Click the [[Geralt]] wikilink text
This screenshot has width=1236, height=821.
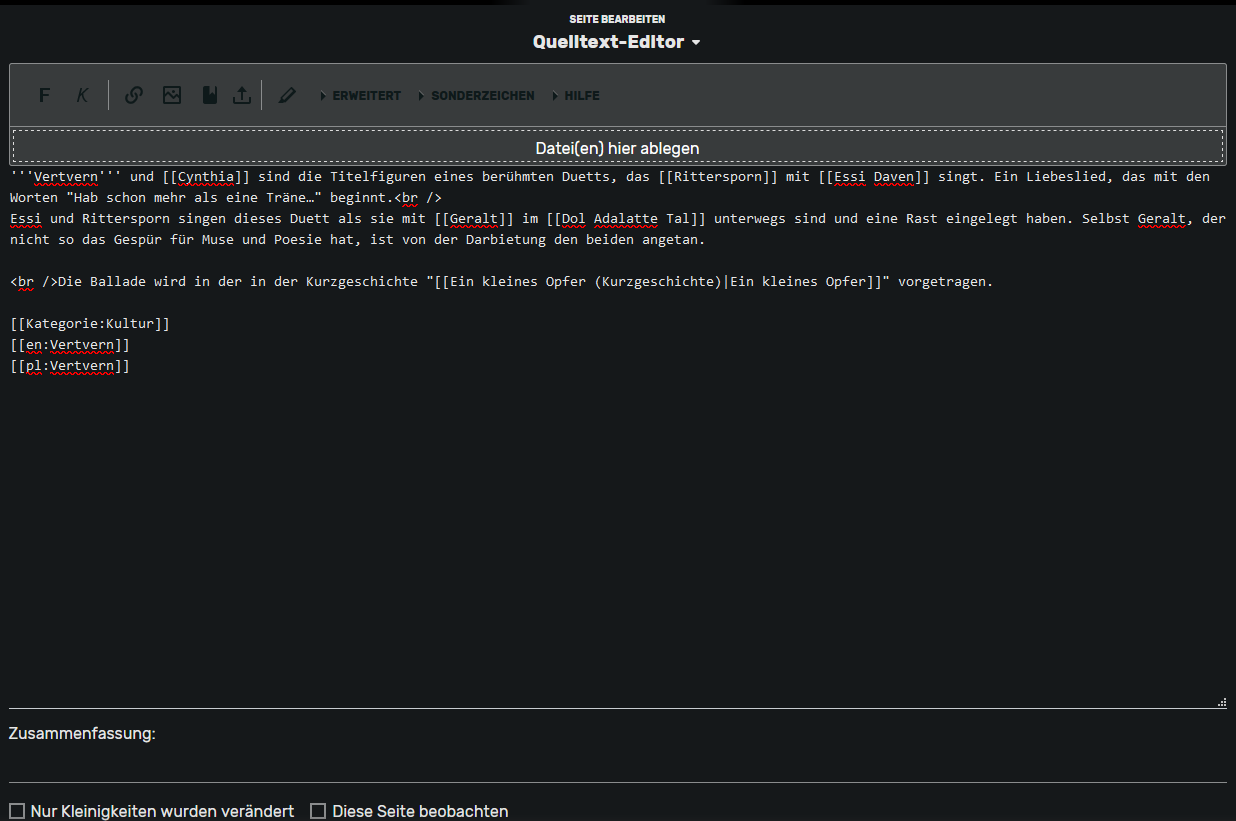474,219
